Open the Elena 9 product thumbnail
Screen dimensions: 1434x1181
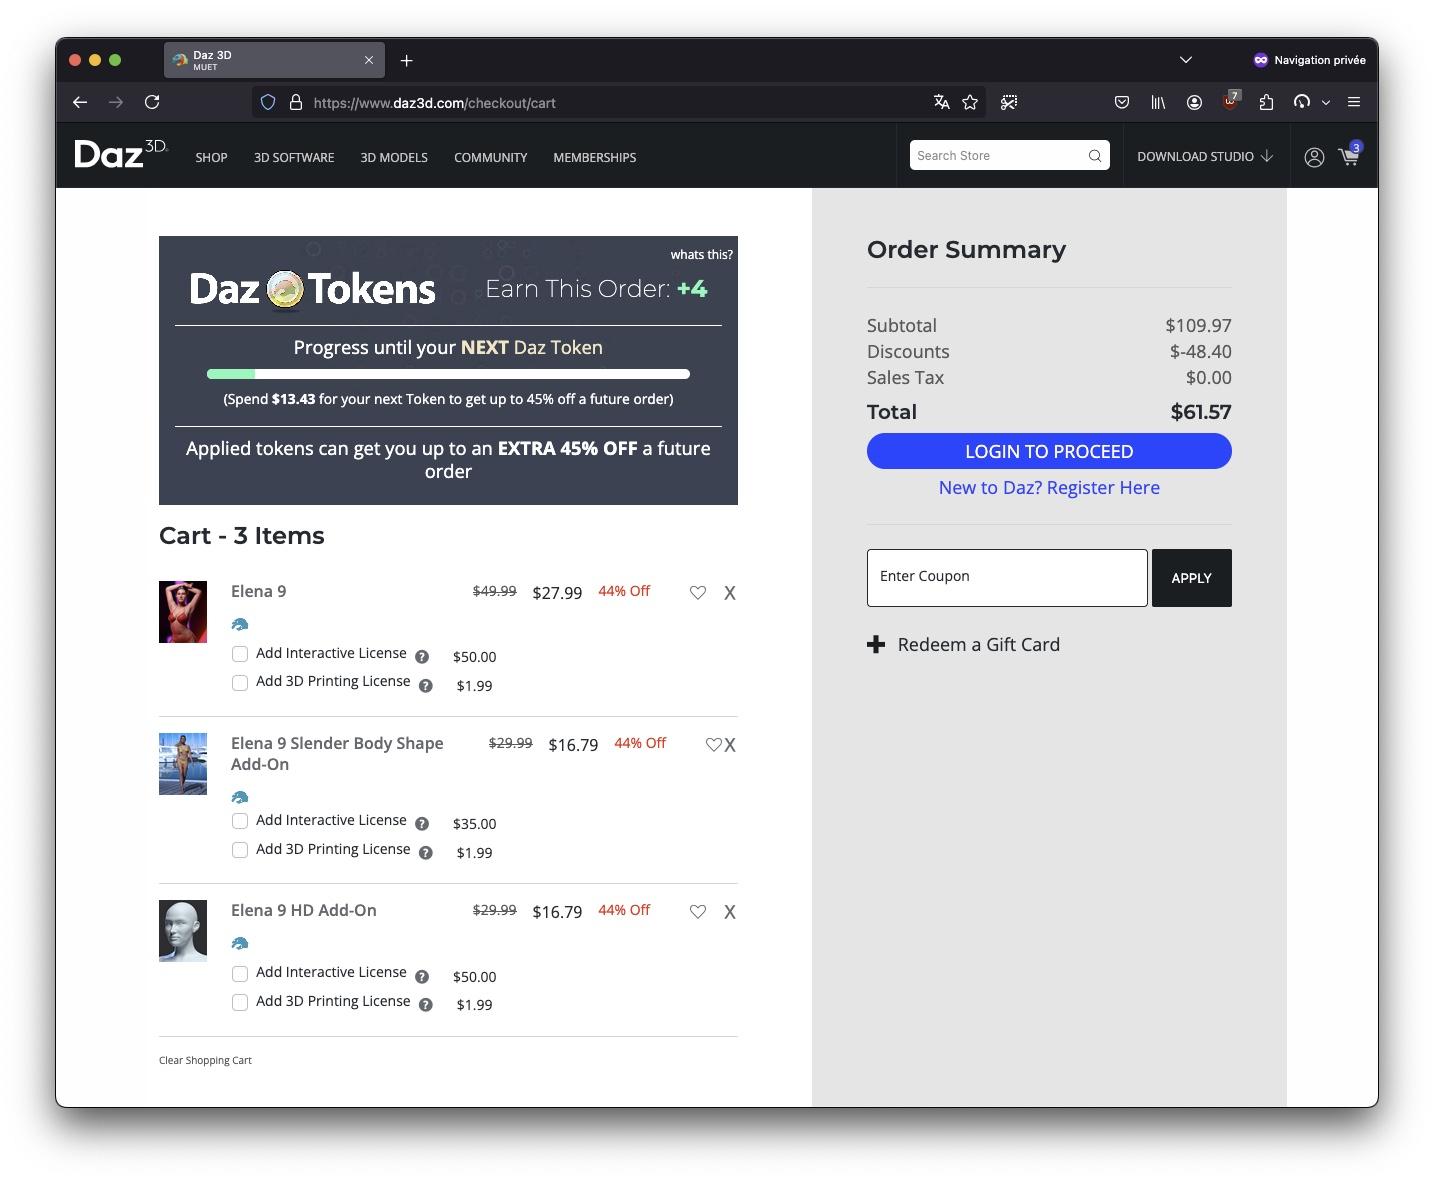[x=183, y=612]
